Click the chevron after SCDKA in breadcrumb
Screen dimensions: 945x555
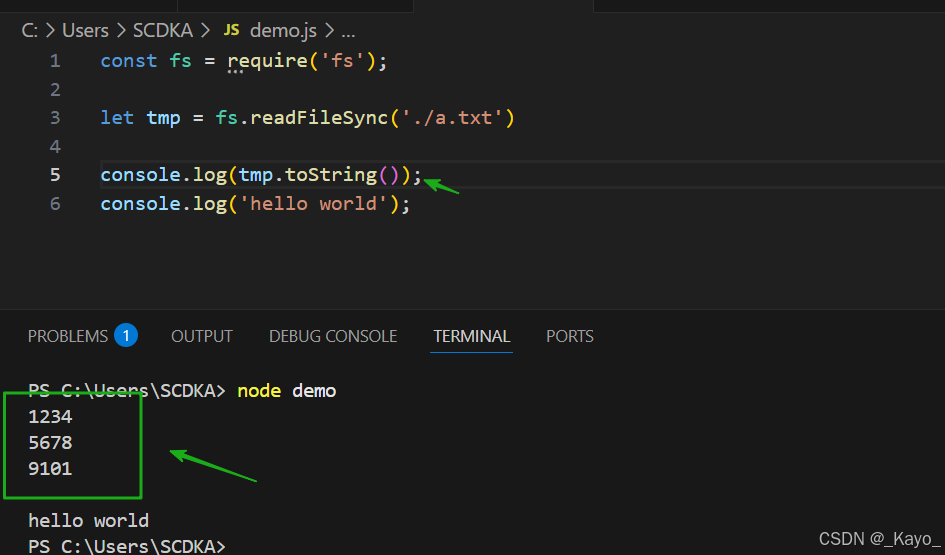click(x=206, y=30)
